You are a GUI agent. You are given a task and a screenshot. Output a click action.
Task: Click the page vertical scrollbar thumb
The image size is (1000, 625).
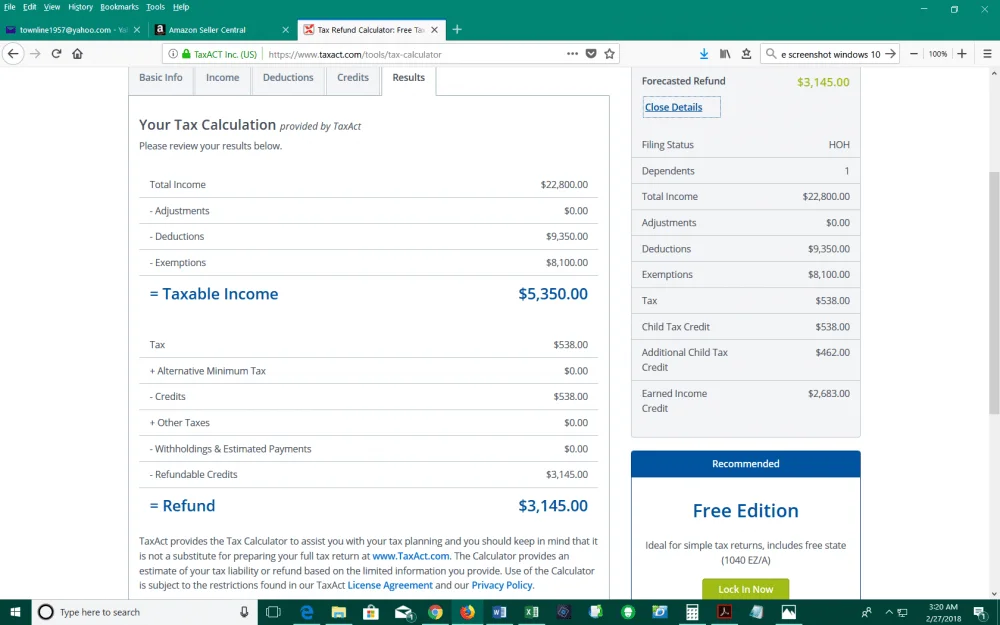pos(994,292)
